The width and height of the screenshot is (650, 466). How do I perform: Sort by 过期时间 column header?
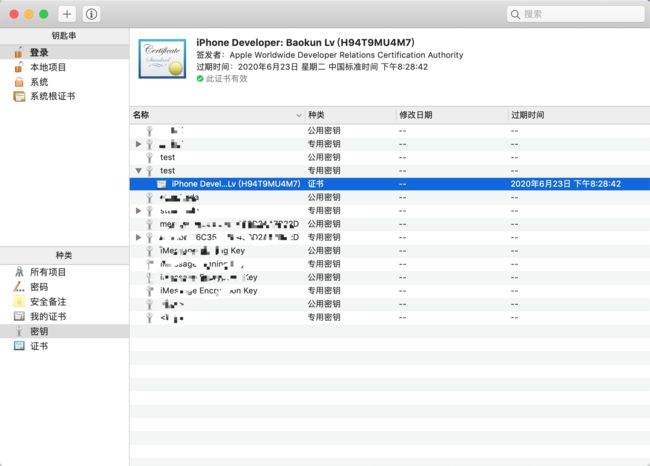click(579, 115)
